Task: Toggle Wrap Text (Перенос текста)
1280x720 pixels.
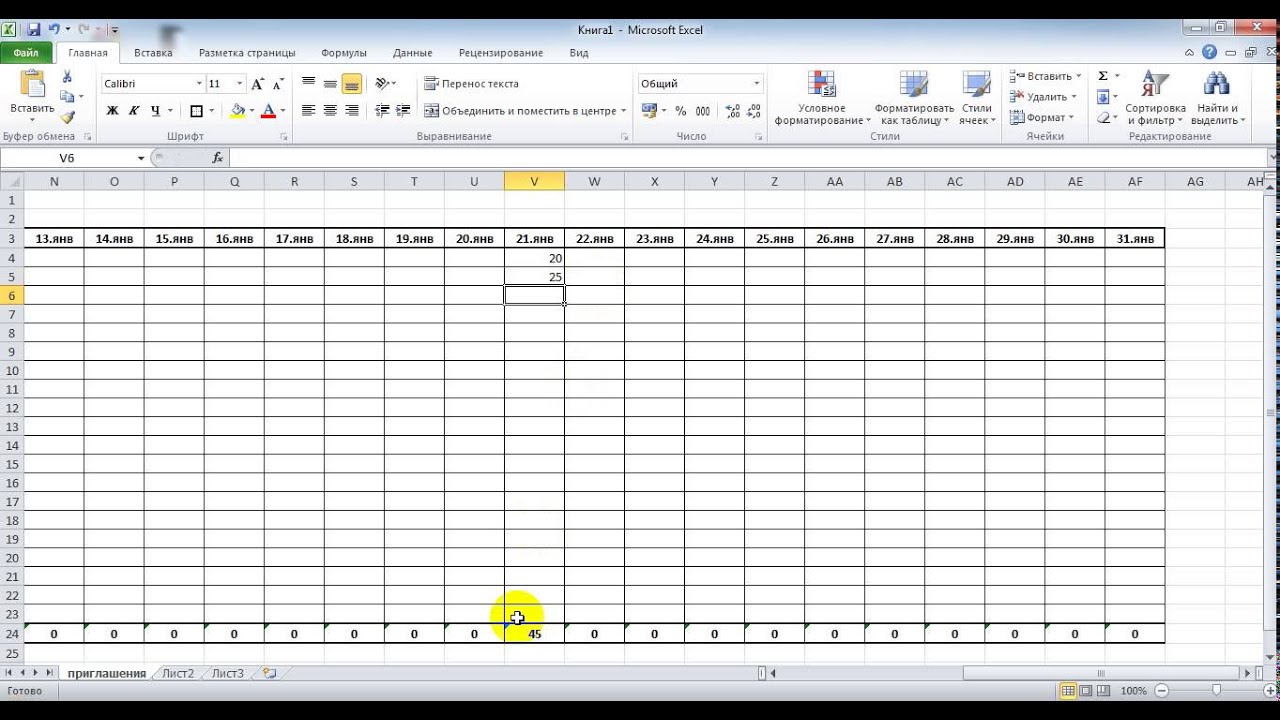Action: click(471, 84)
